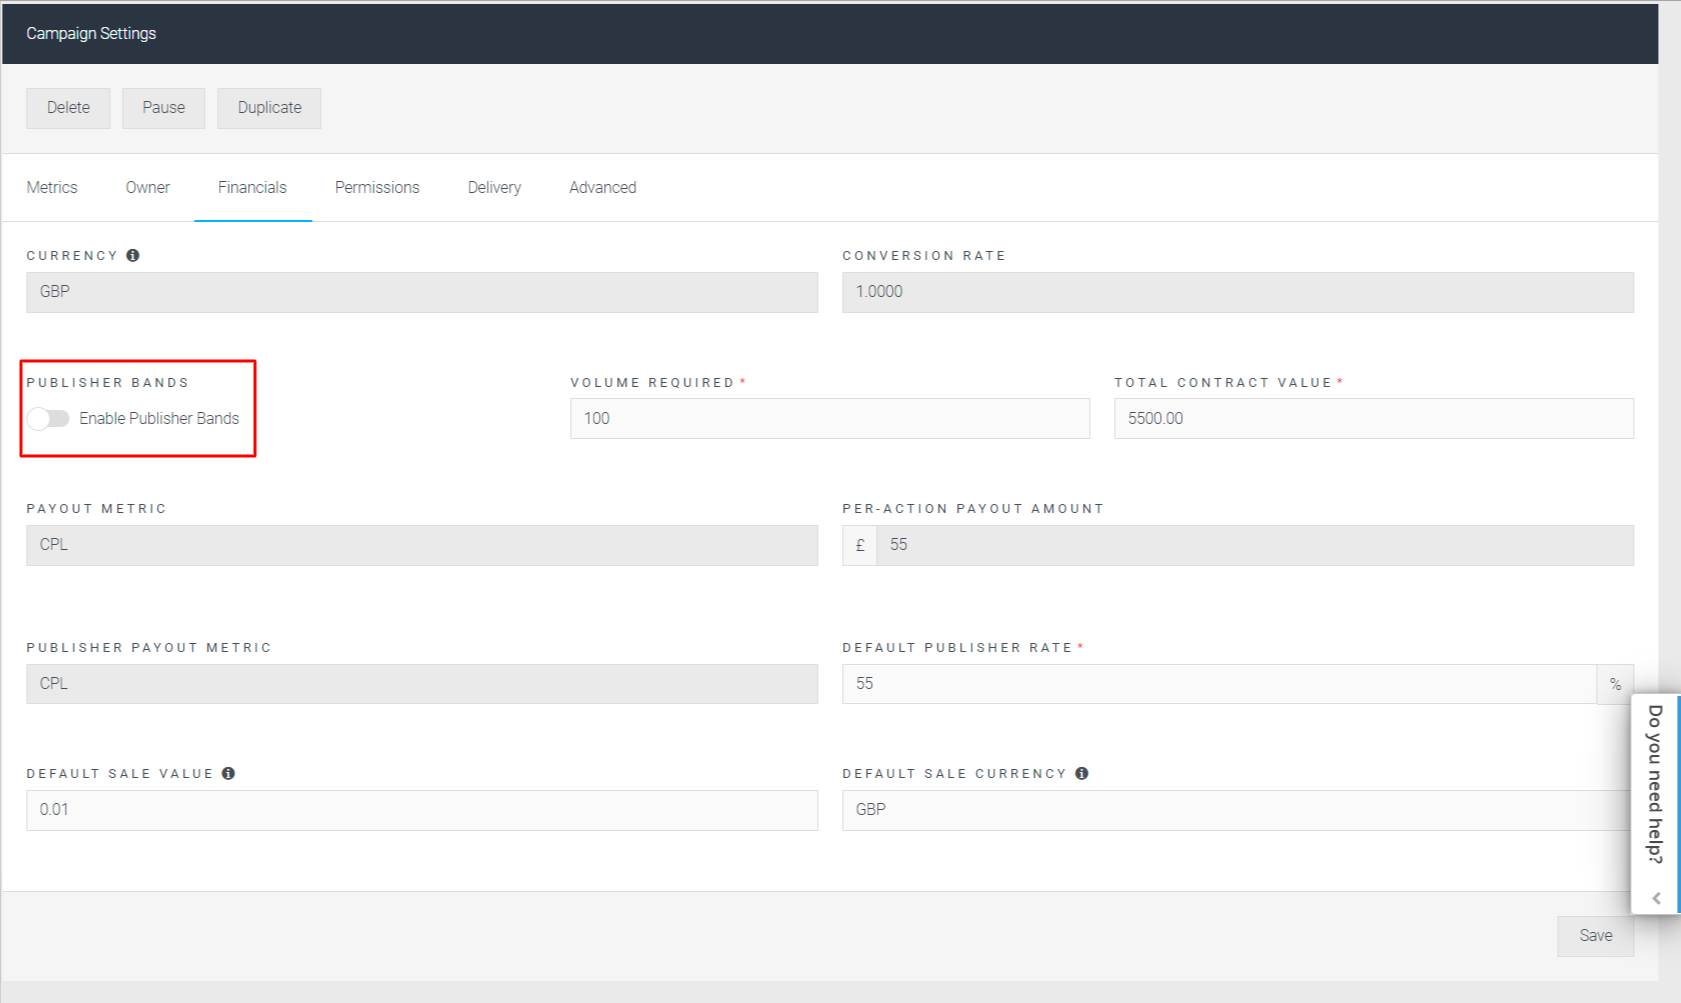Screen dimensions: 1681x1003
Task: Click the Default Sale Currency info icon
Action: click(1081, 773)
